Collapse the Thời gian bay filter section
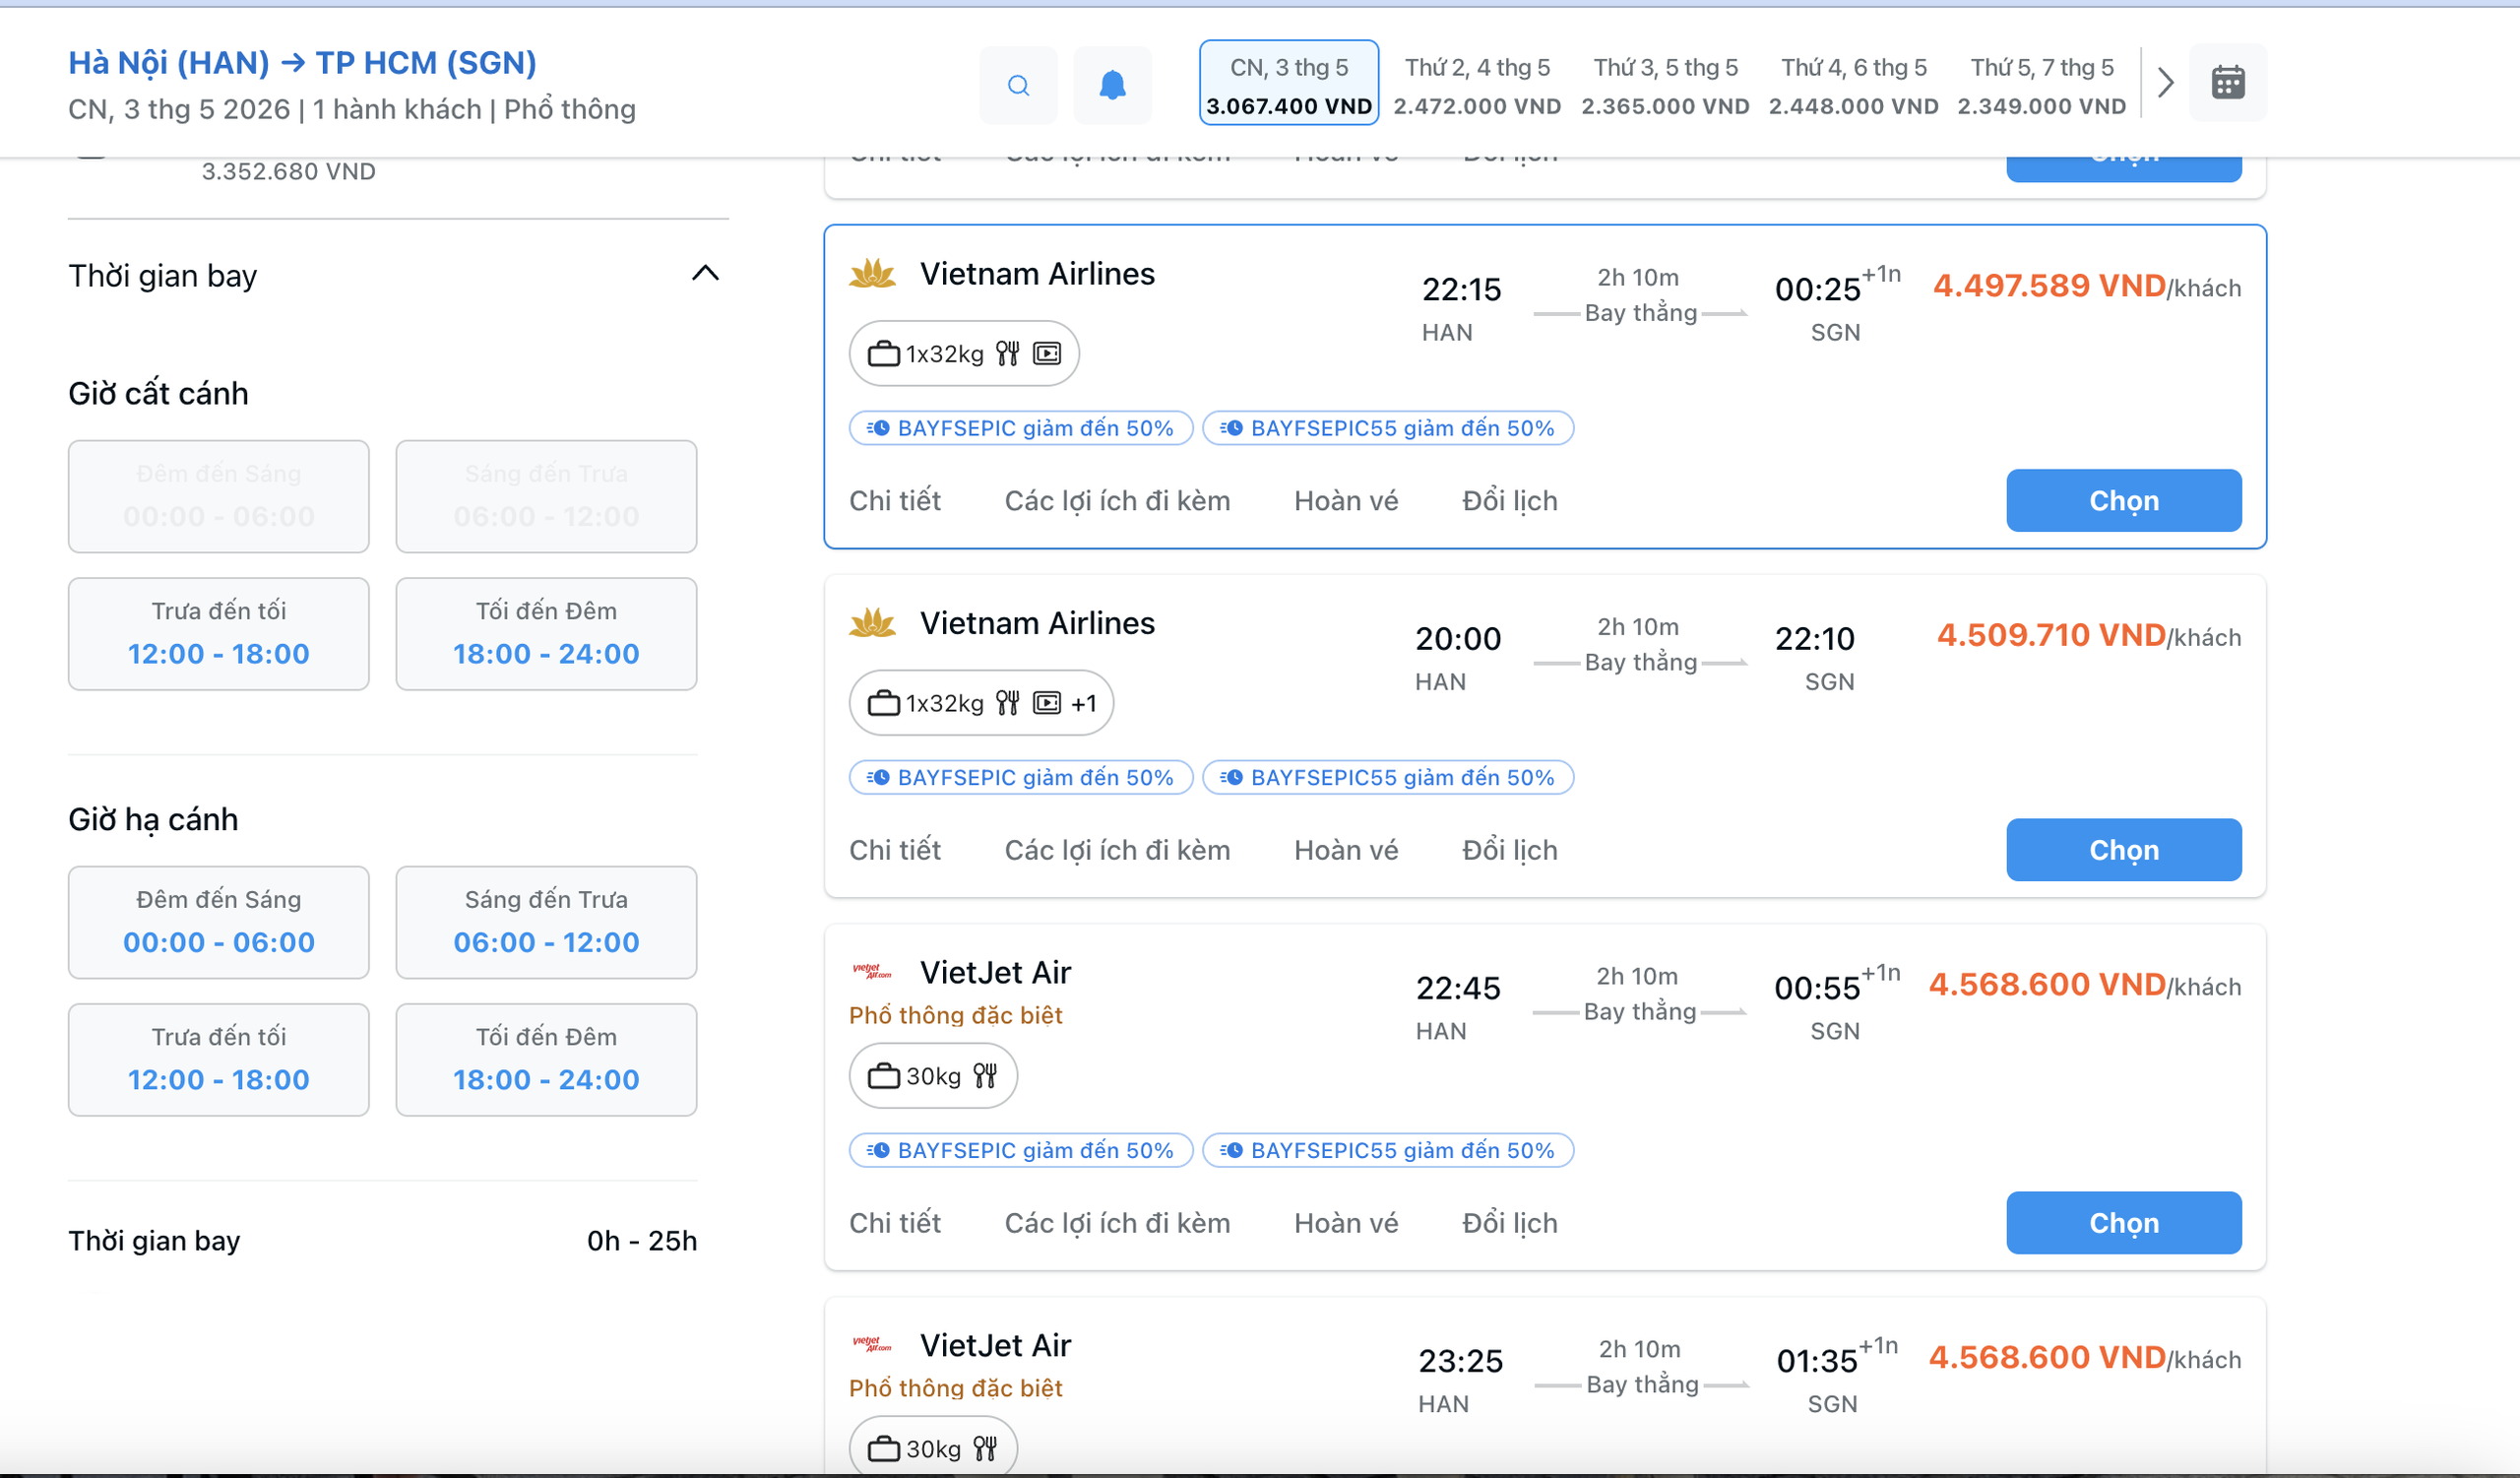This screenshot has width=2520, height=1478. point(705,274)
